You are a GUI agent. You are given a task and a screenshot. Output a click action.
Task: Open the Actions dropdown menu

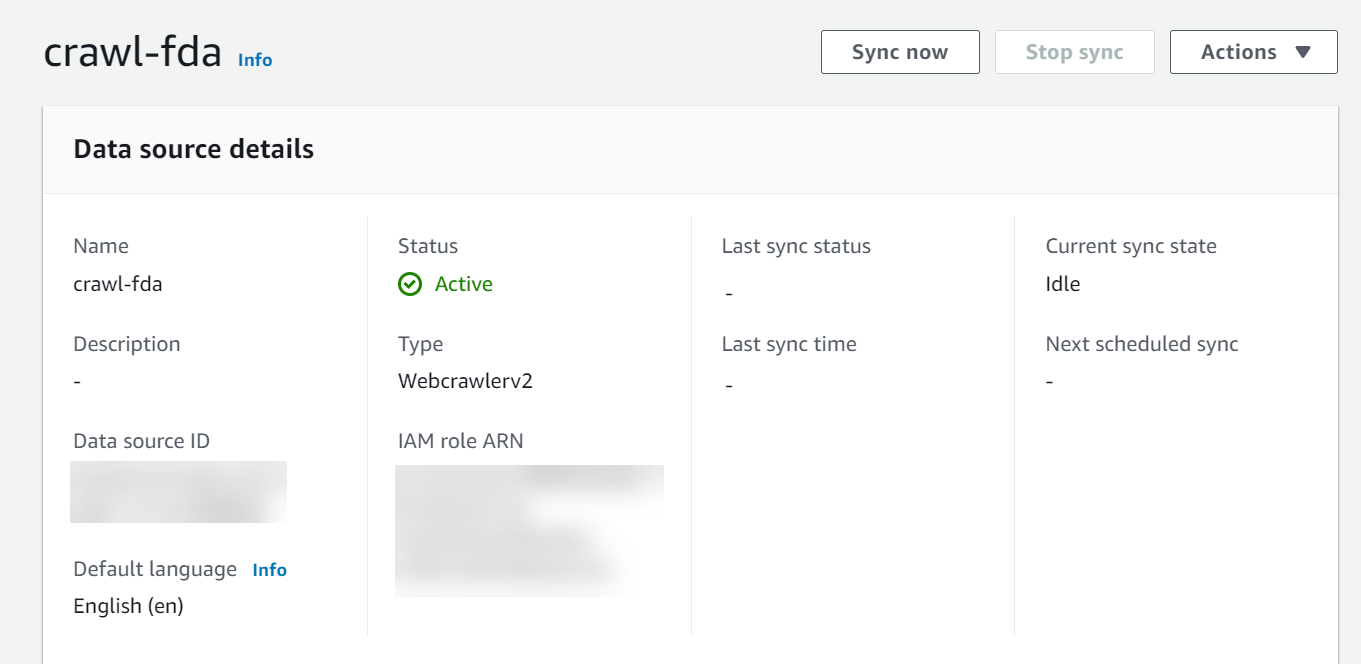click(x=1253, y=51)
